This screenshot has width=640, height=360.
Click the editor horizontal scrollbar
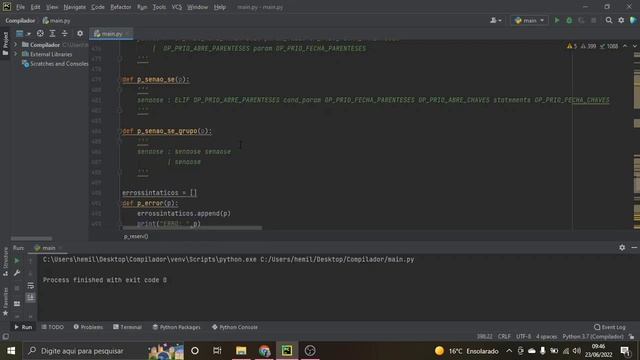(x=192, y=228)
